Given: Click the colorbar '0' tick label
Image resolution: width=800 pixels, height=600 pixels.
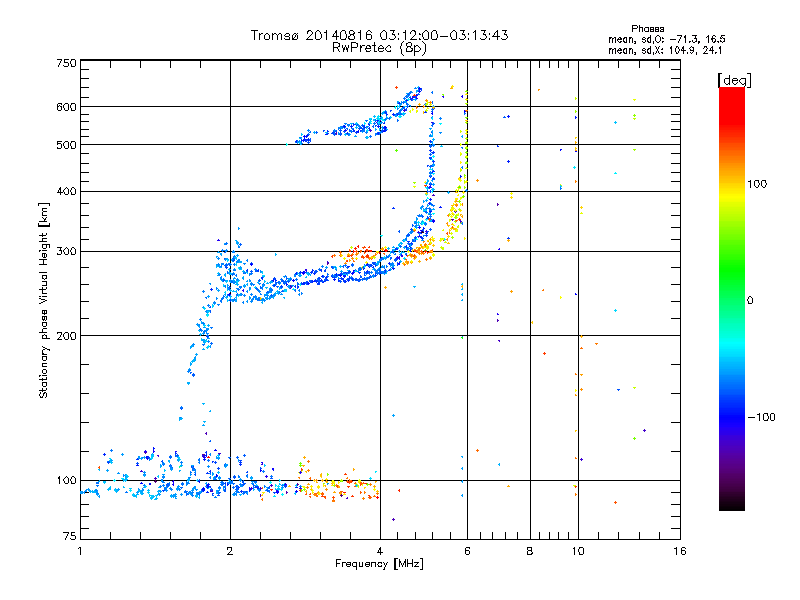Looking at the screenshot, I should click(x=750, y=301).
